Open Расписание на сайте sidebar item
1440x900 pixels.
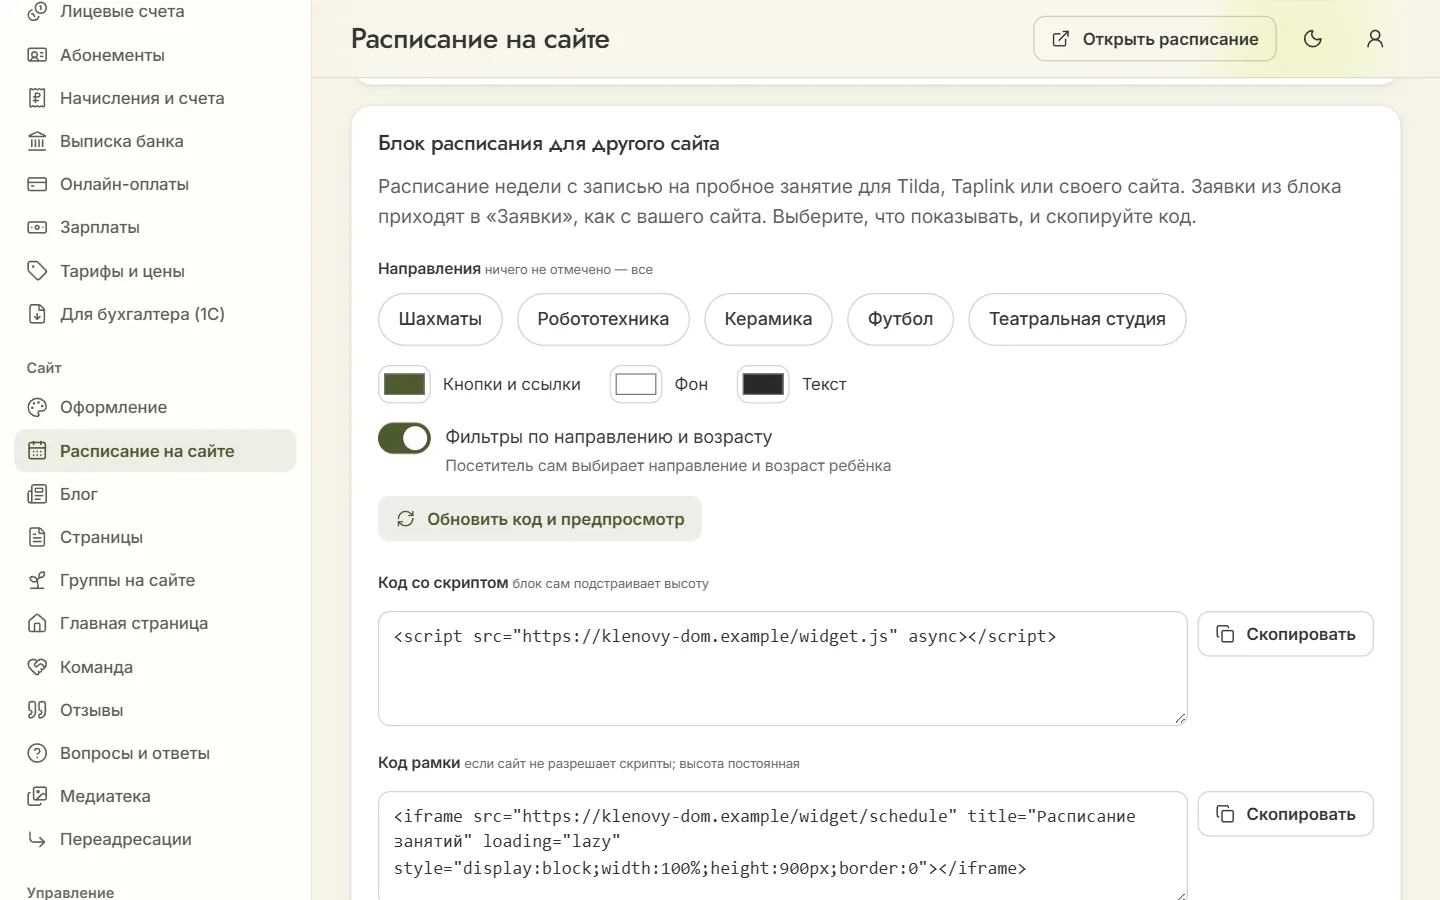pos(155,451)
